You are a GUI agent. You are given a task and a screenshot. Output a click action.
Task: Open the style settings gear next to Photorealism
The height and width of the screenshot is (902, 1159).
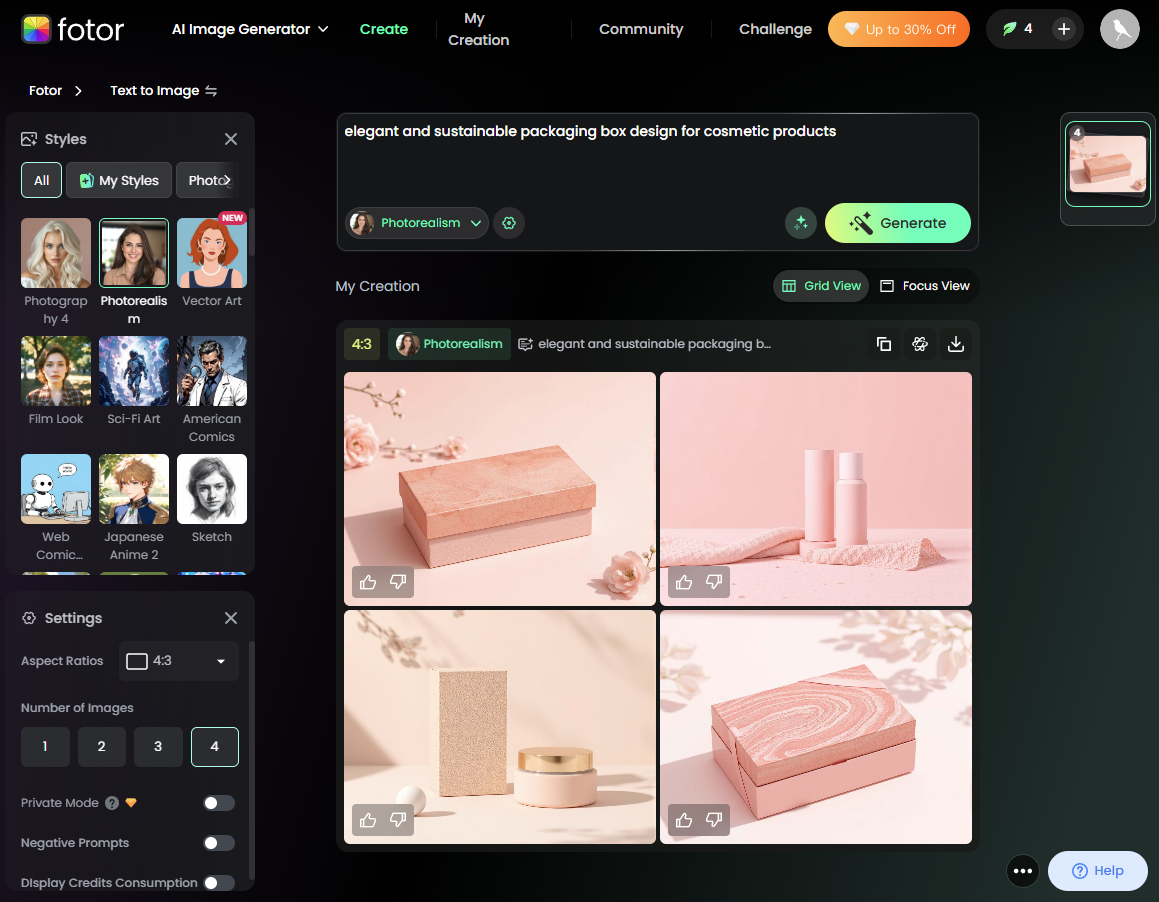pos(509,223)
